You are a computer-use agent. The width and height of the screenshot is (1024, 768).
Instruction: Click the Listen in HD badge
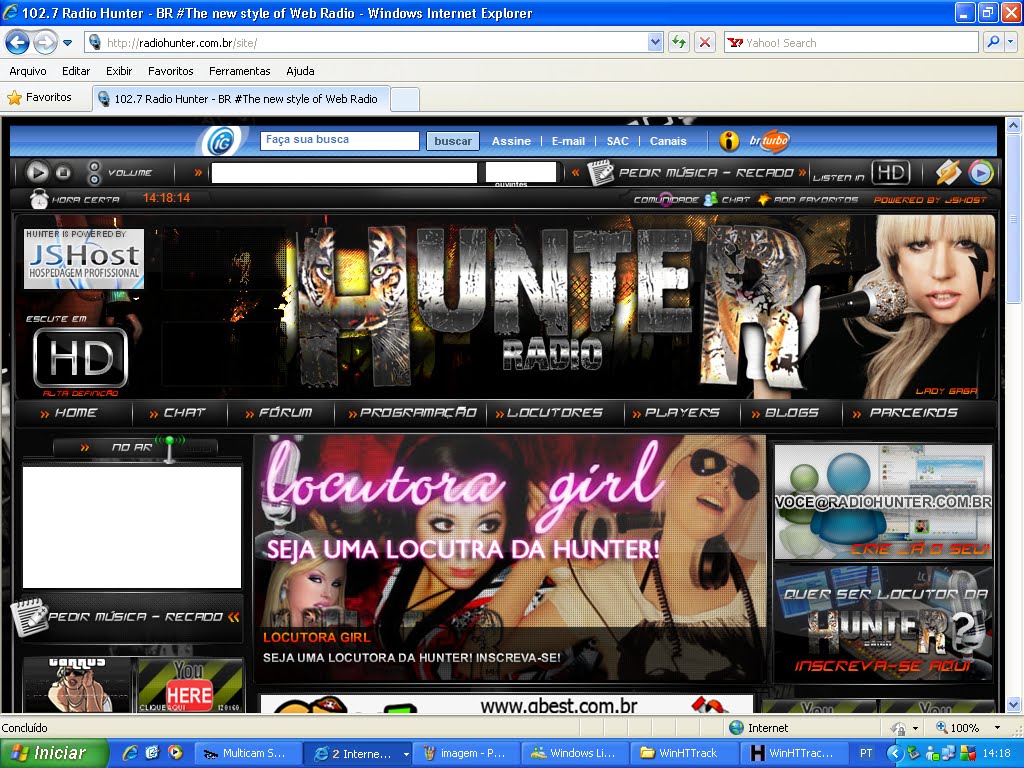point(891,173)
